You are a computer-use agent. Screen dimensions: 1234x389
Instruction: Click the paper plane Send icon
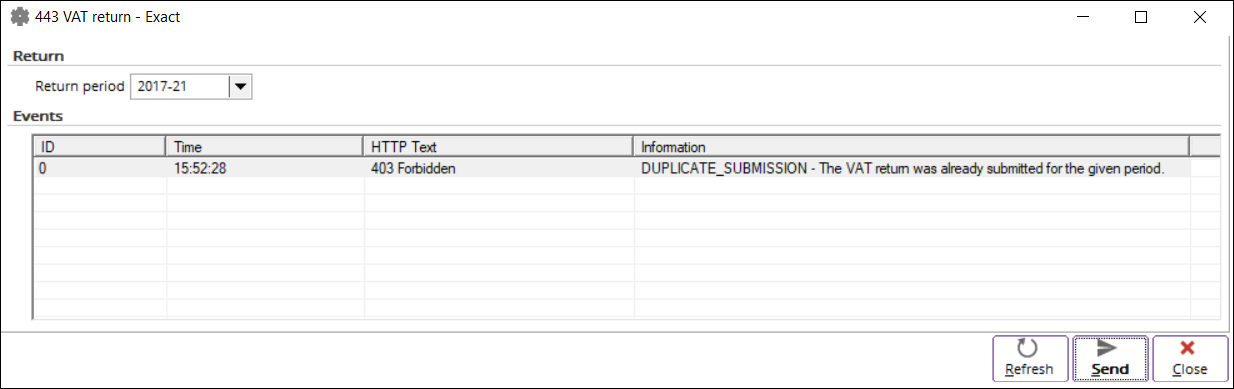(x=1107, y=348)
